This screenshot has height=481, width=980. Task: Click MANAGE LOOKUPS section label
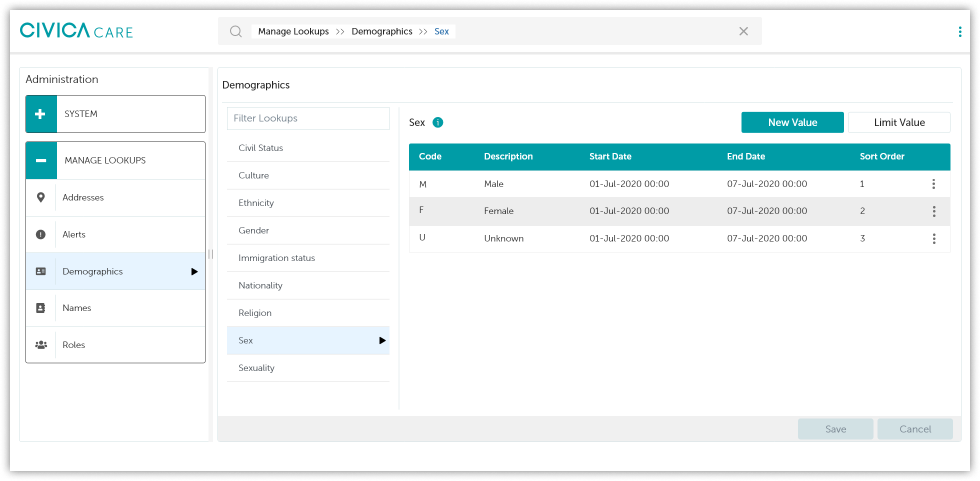click(x=104, y=161)
